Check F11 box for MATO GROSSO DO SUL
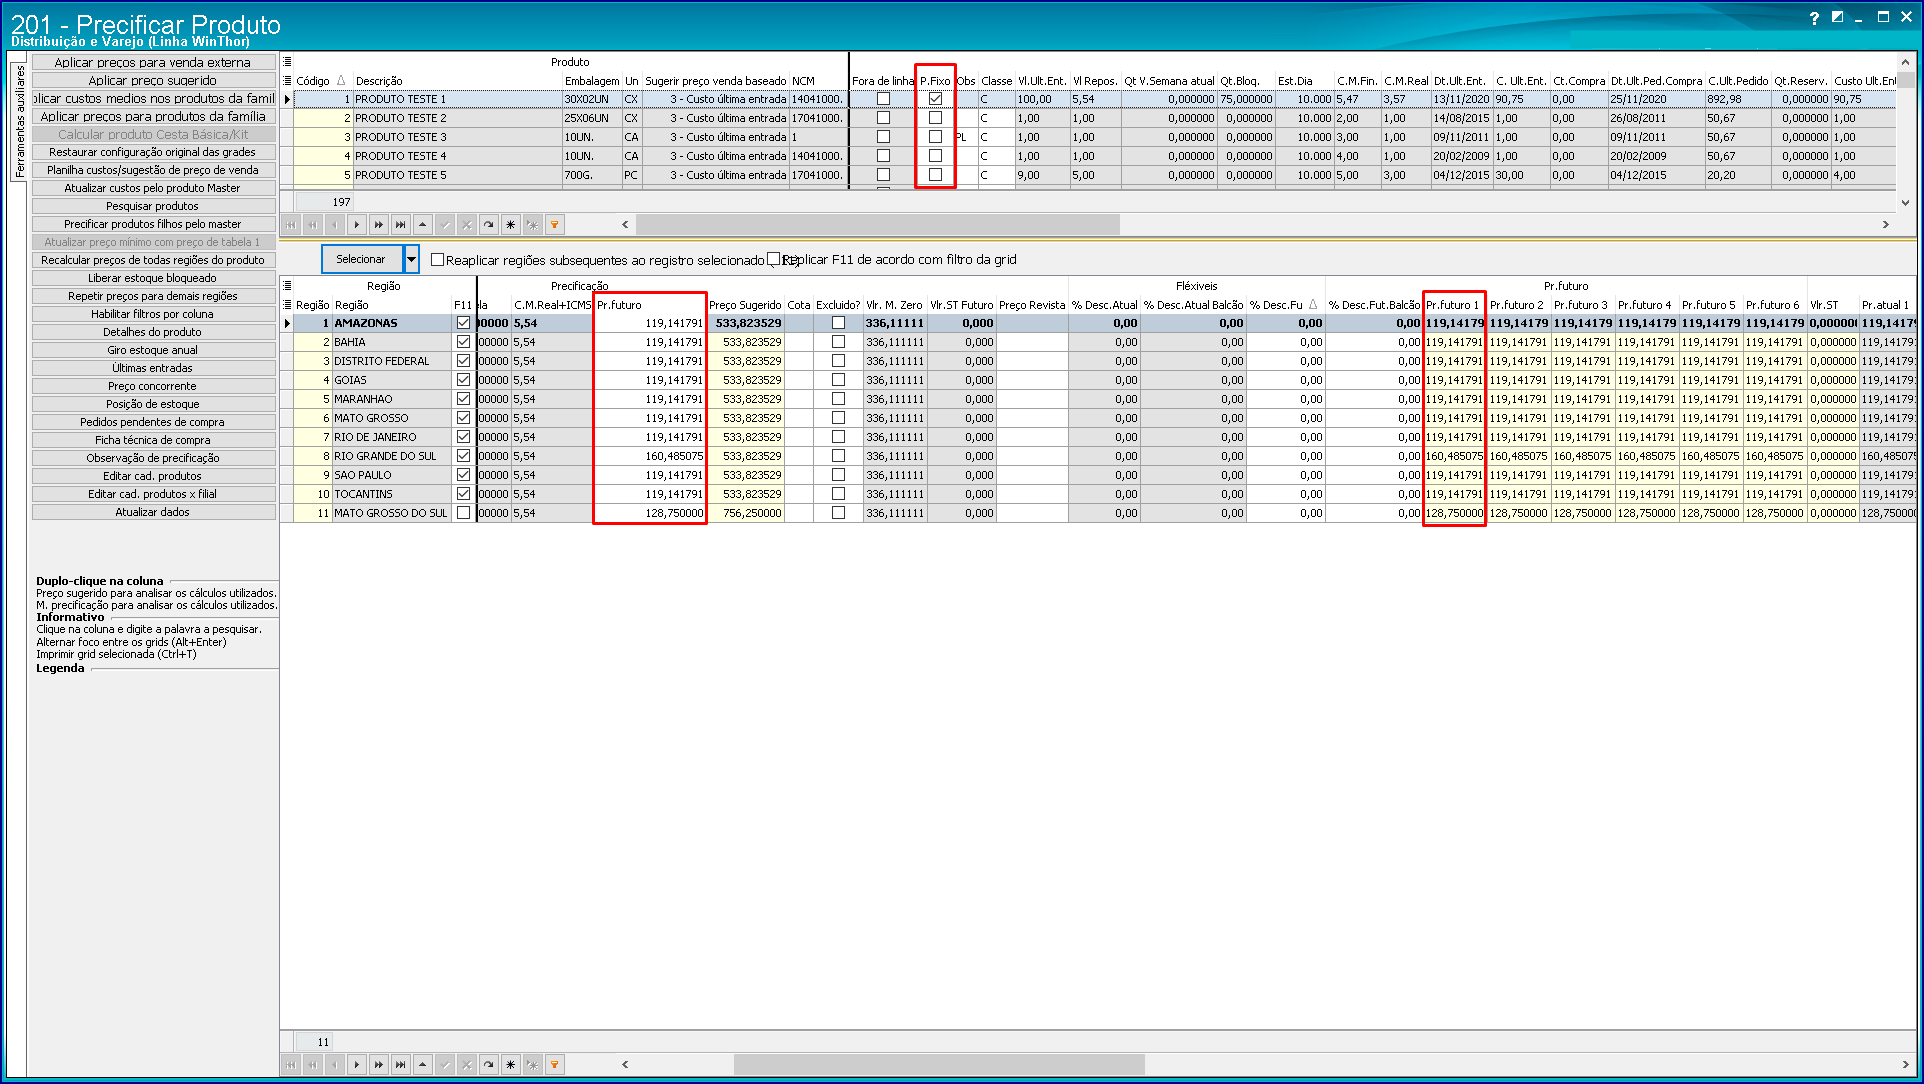This screenshot has height=1084, width=1924. [x=463, y=513]
